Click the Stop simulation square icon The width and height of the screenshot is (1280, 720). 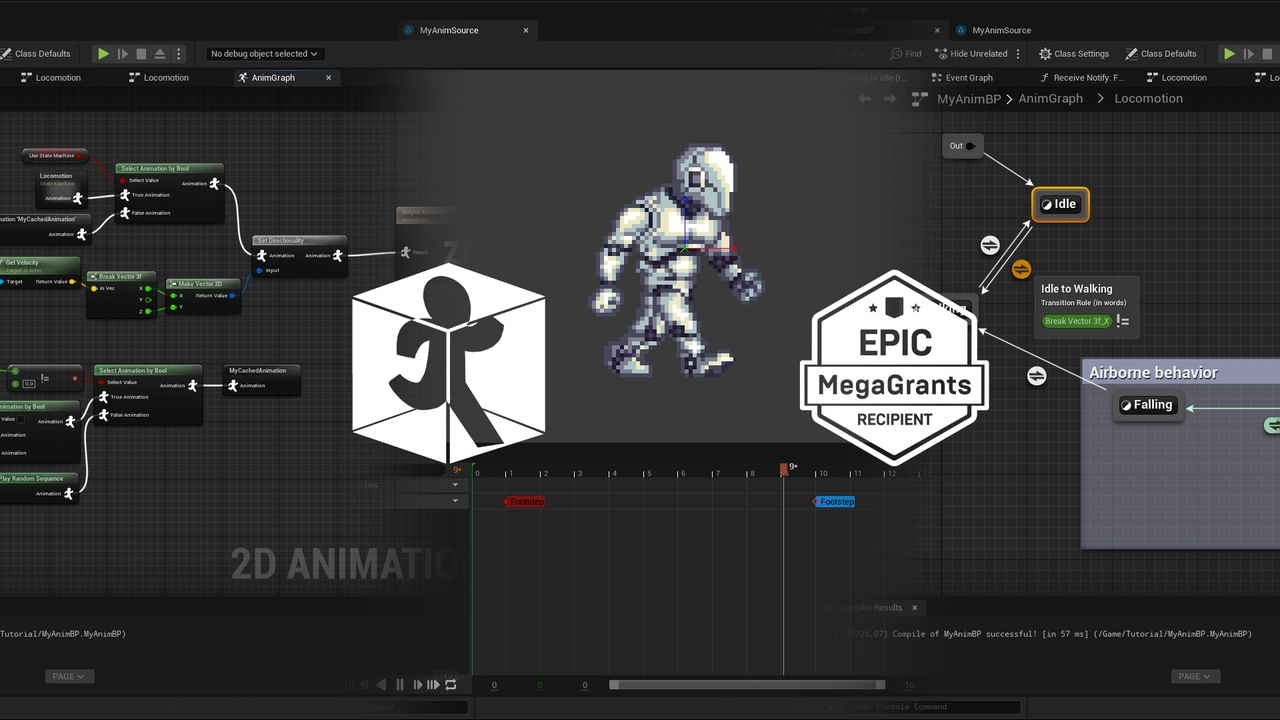(141, 54)
